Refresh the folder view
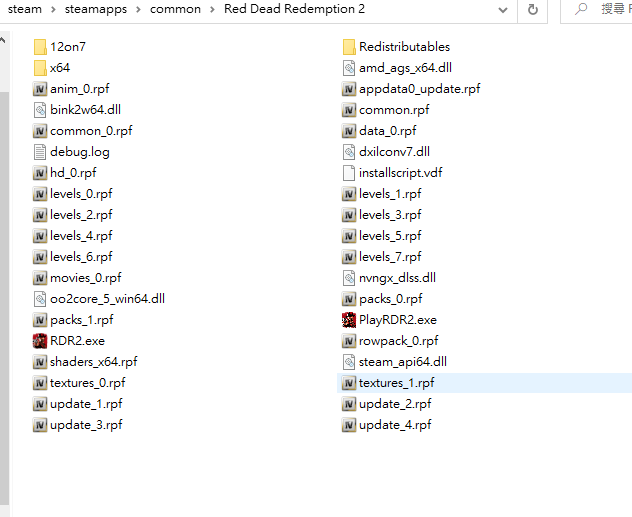The image size is (632, 517). tap(533, 9)
